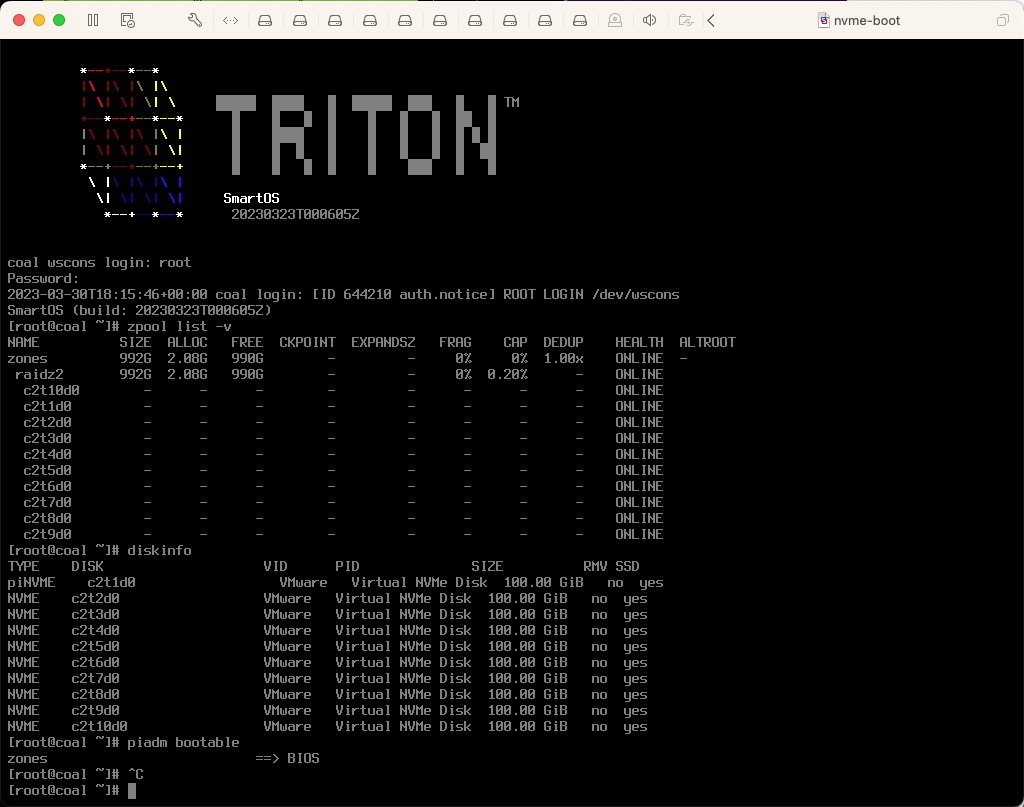Minimize the window with the yellow button
Viewport: 1024px width, 807px height.
tap(38, 20)
